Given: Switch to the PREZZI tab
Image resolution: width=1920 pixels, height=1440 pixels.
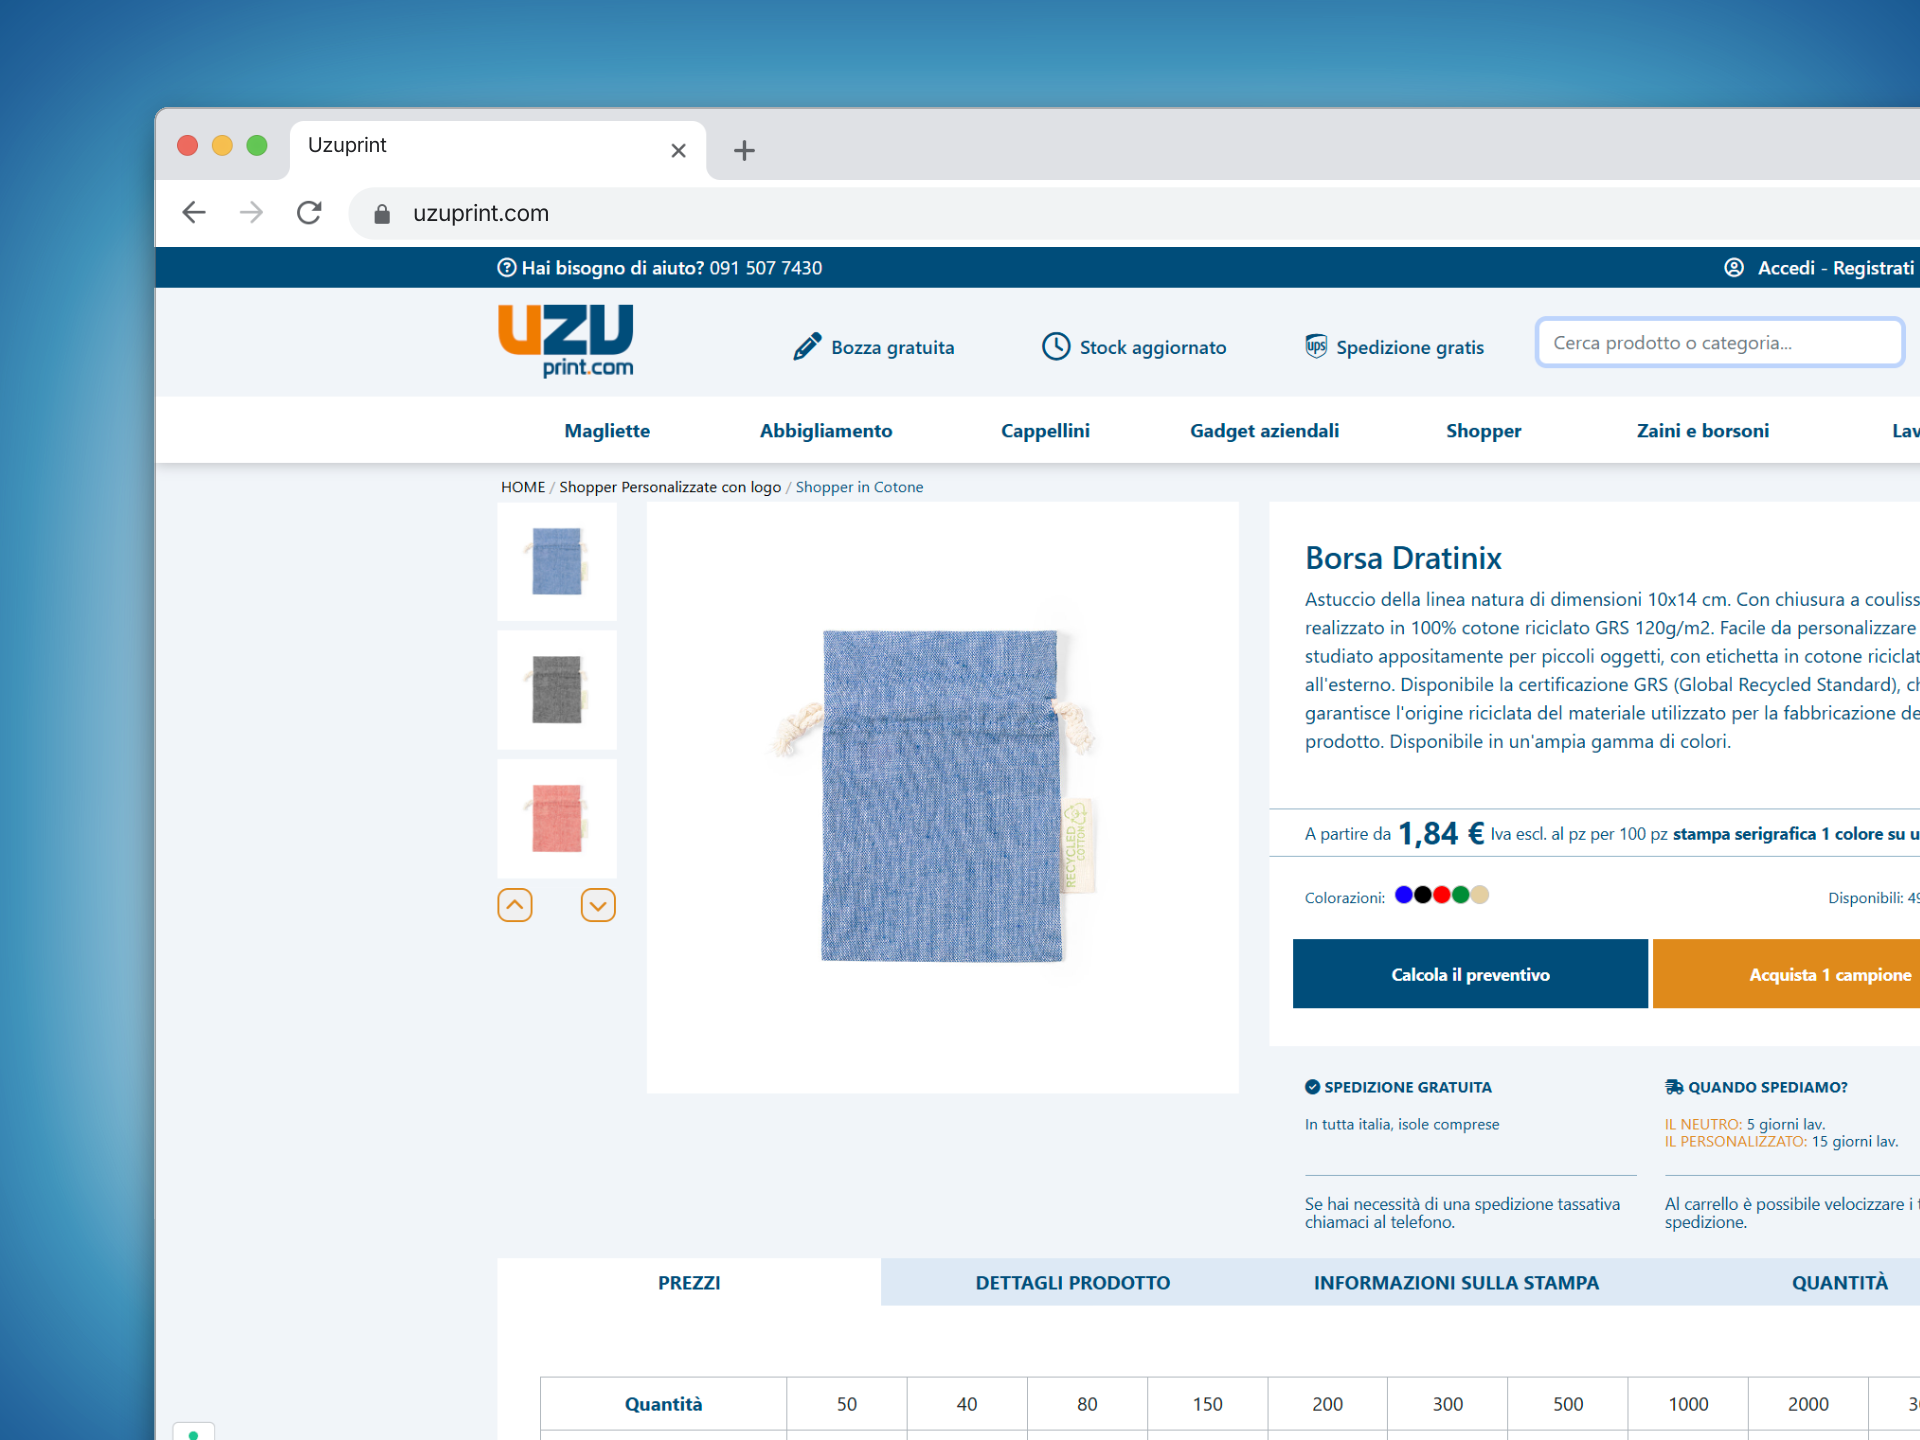Looking at the screenshot, I should click(x=689, y=1283).
